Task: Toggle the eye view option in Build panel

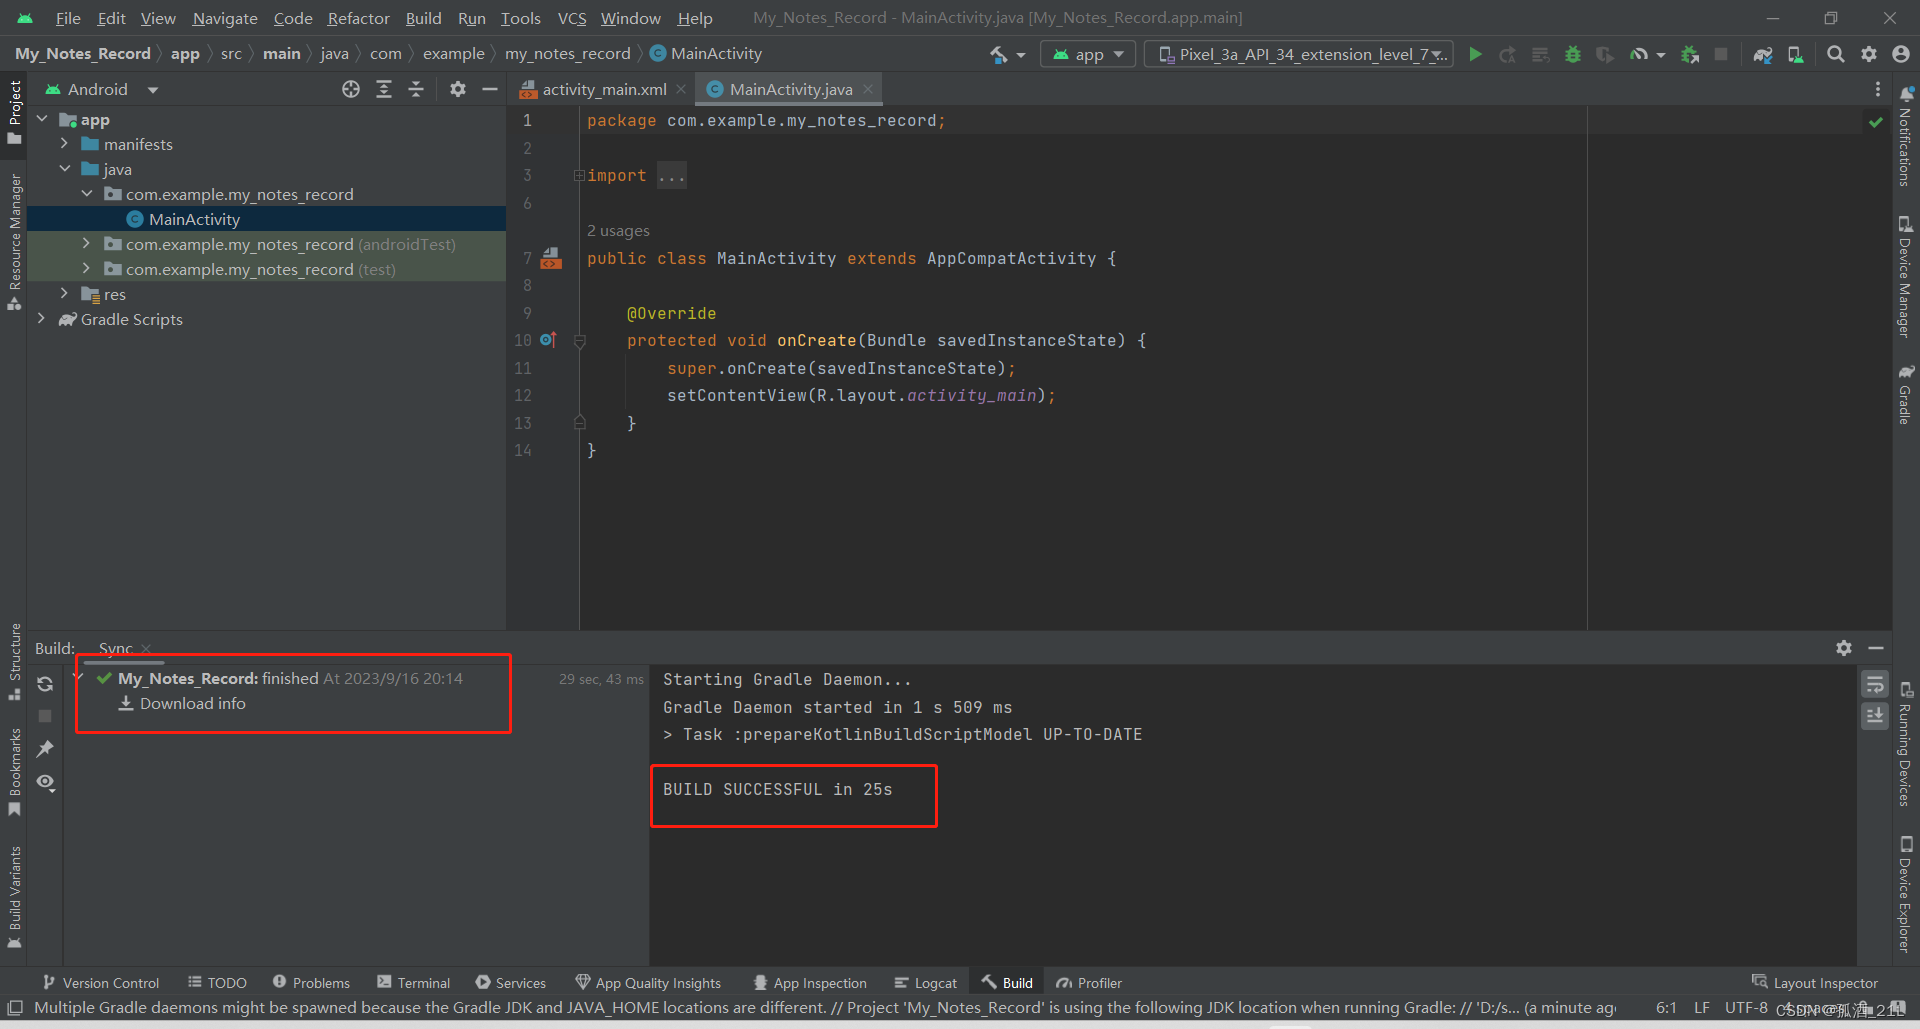Action: (45, 781)
